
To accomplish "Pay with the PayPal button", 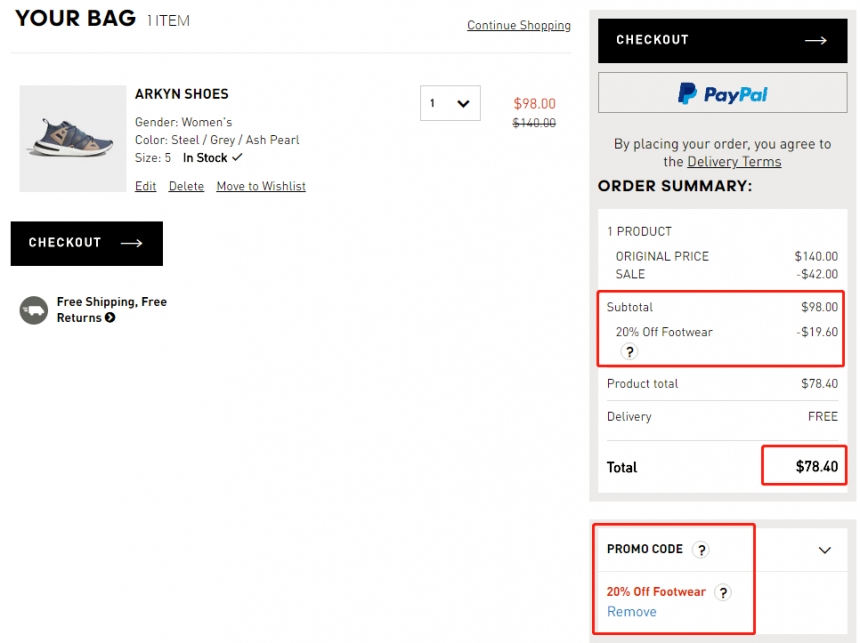I will [x=722, y=93].
